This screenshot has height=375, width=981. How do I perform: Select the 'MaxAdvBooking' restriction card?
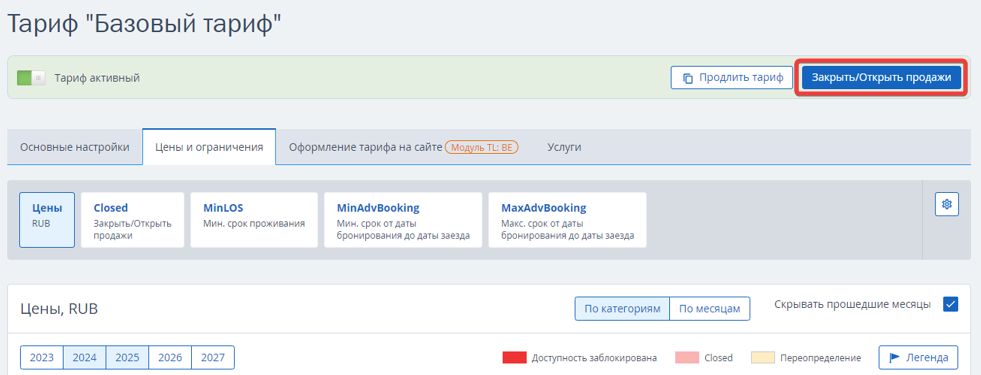click(567, 220)
